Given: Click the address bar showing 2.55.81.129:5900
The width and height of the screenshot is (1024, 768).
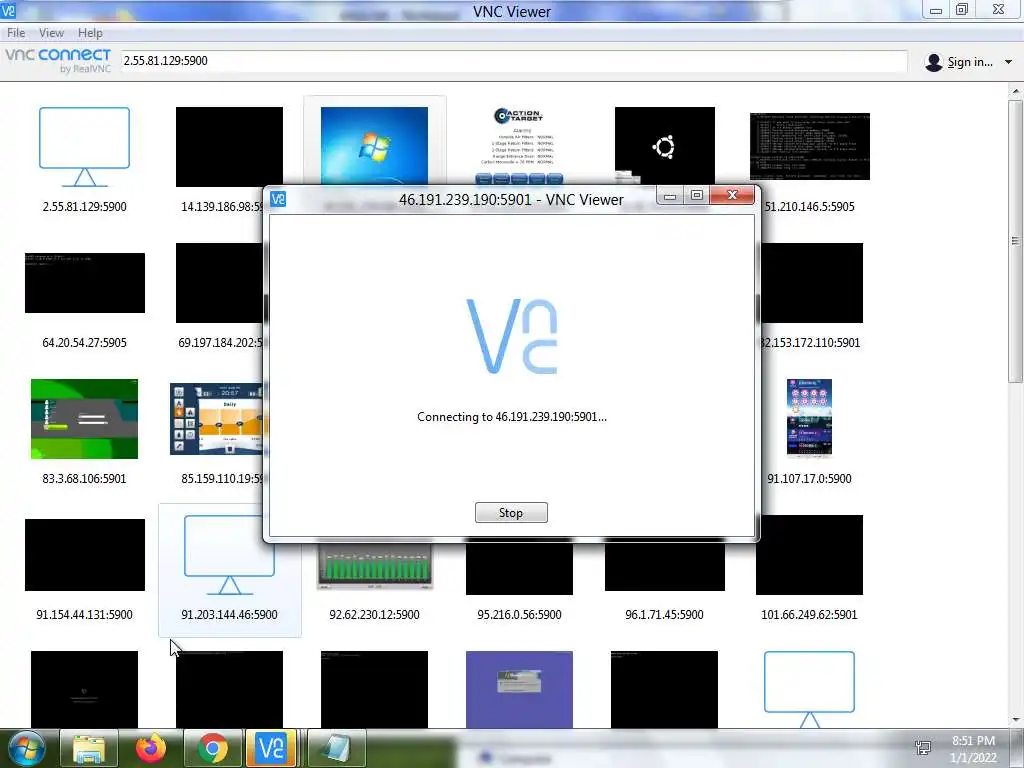Looking at the screenshot, I should (x=513, y=61).
